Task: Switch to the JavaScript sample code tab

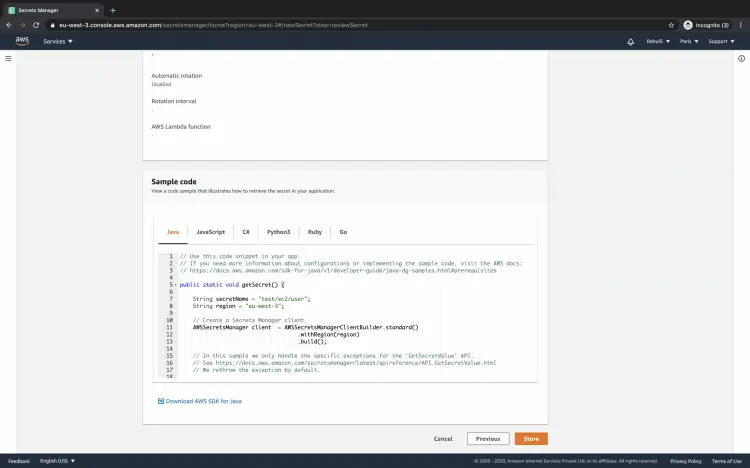Action: tap(210, 232)
